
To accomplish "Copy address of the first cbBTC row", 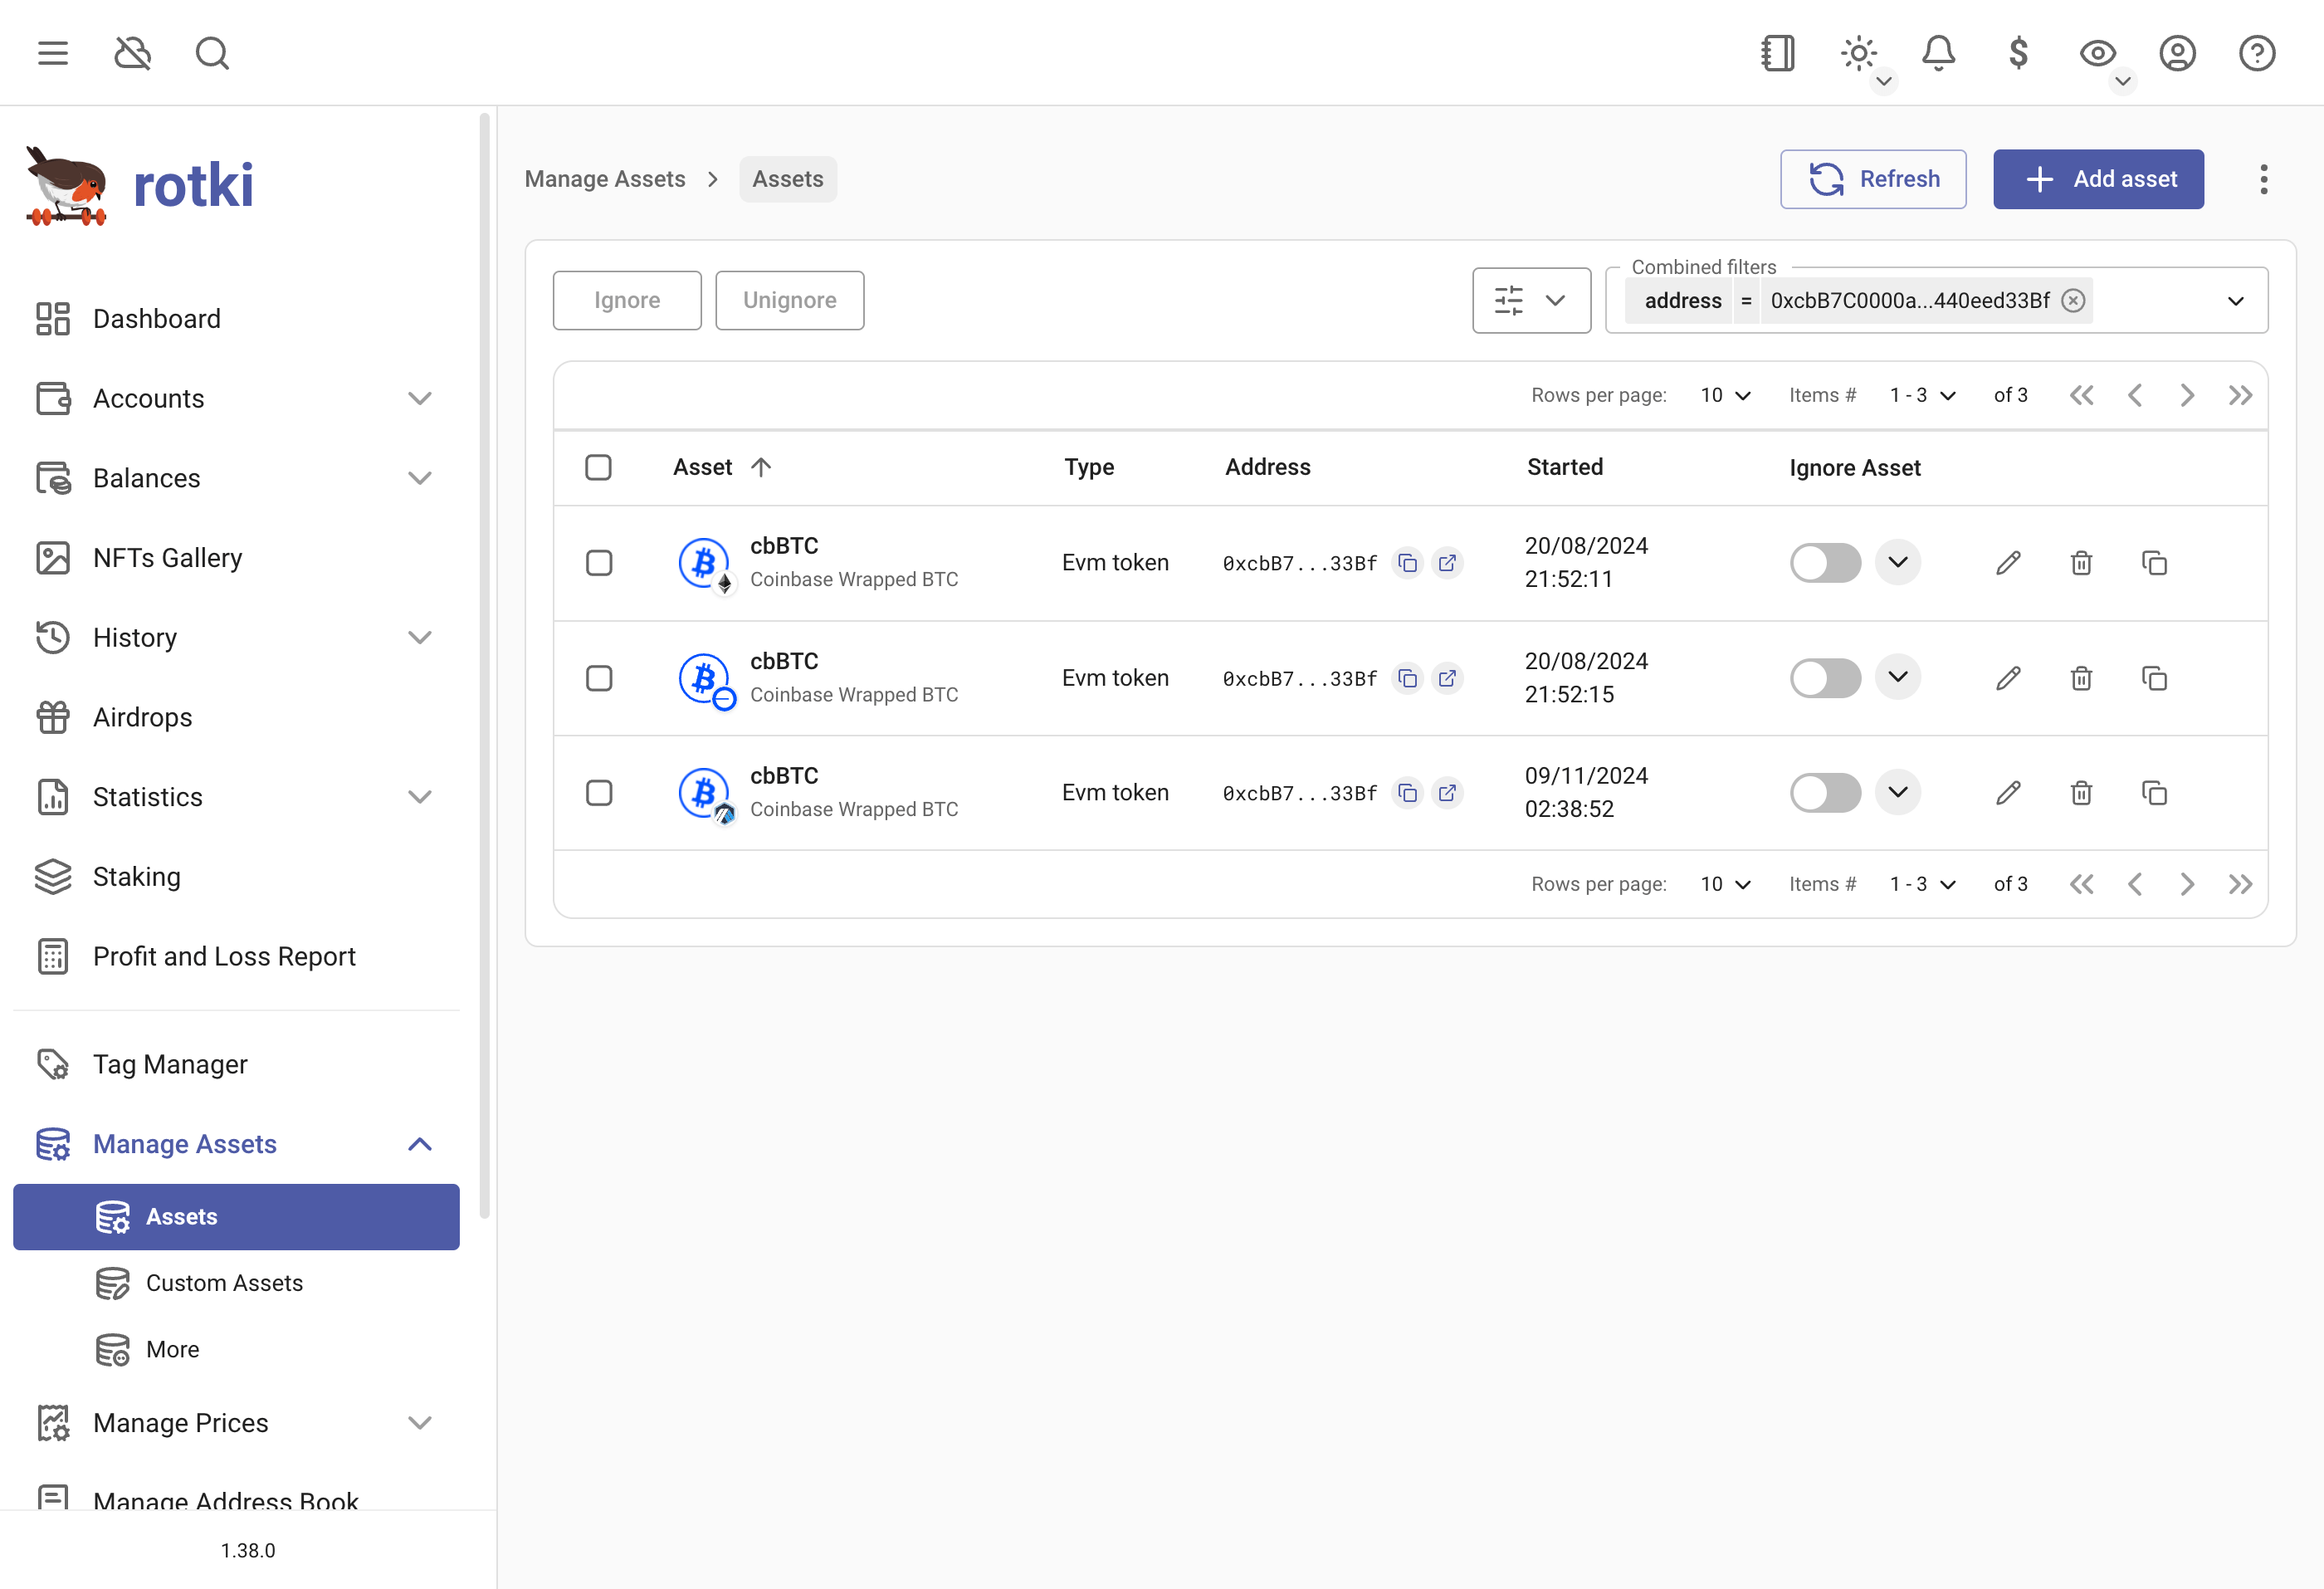I will point(1407,563).
